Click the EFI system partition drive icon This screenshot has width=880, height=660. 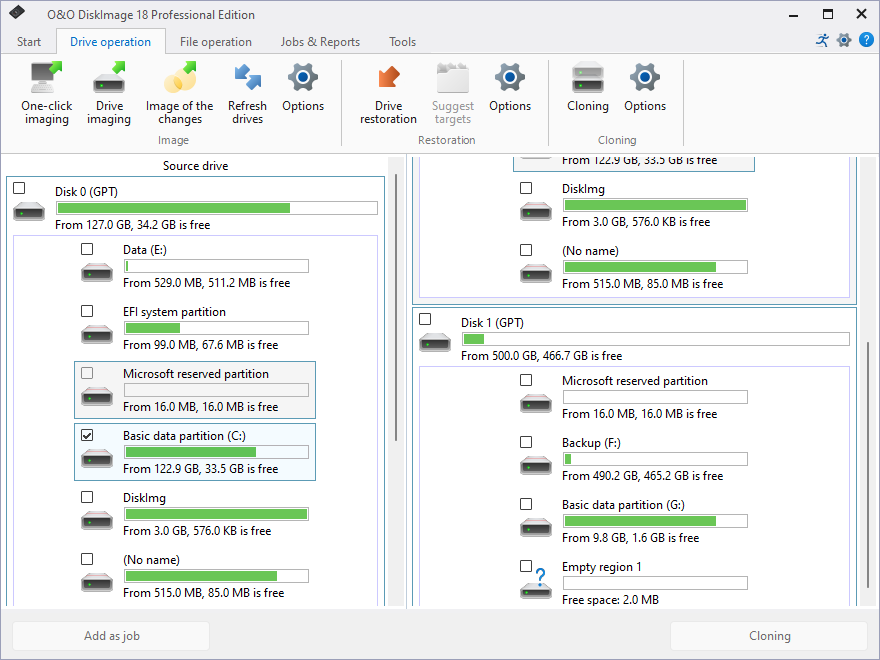click(x=97, y=334)
